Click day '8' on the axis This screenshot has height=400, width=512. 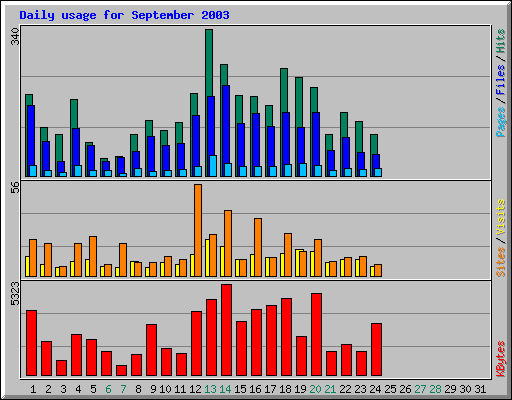138,389
